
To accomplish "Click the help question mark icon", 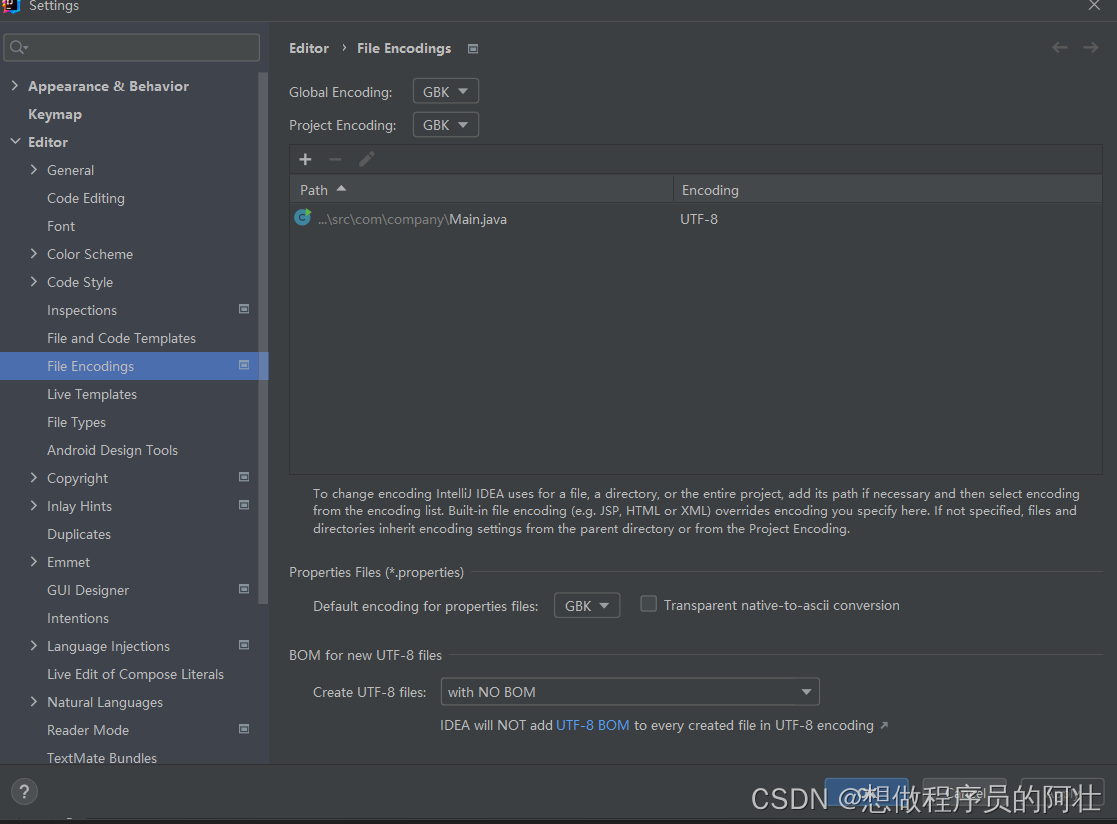I will pyautogui.click(x=23, y=791).
